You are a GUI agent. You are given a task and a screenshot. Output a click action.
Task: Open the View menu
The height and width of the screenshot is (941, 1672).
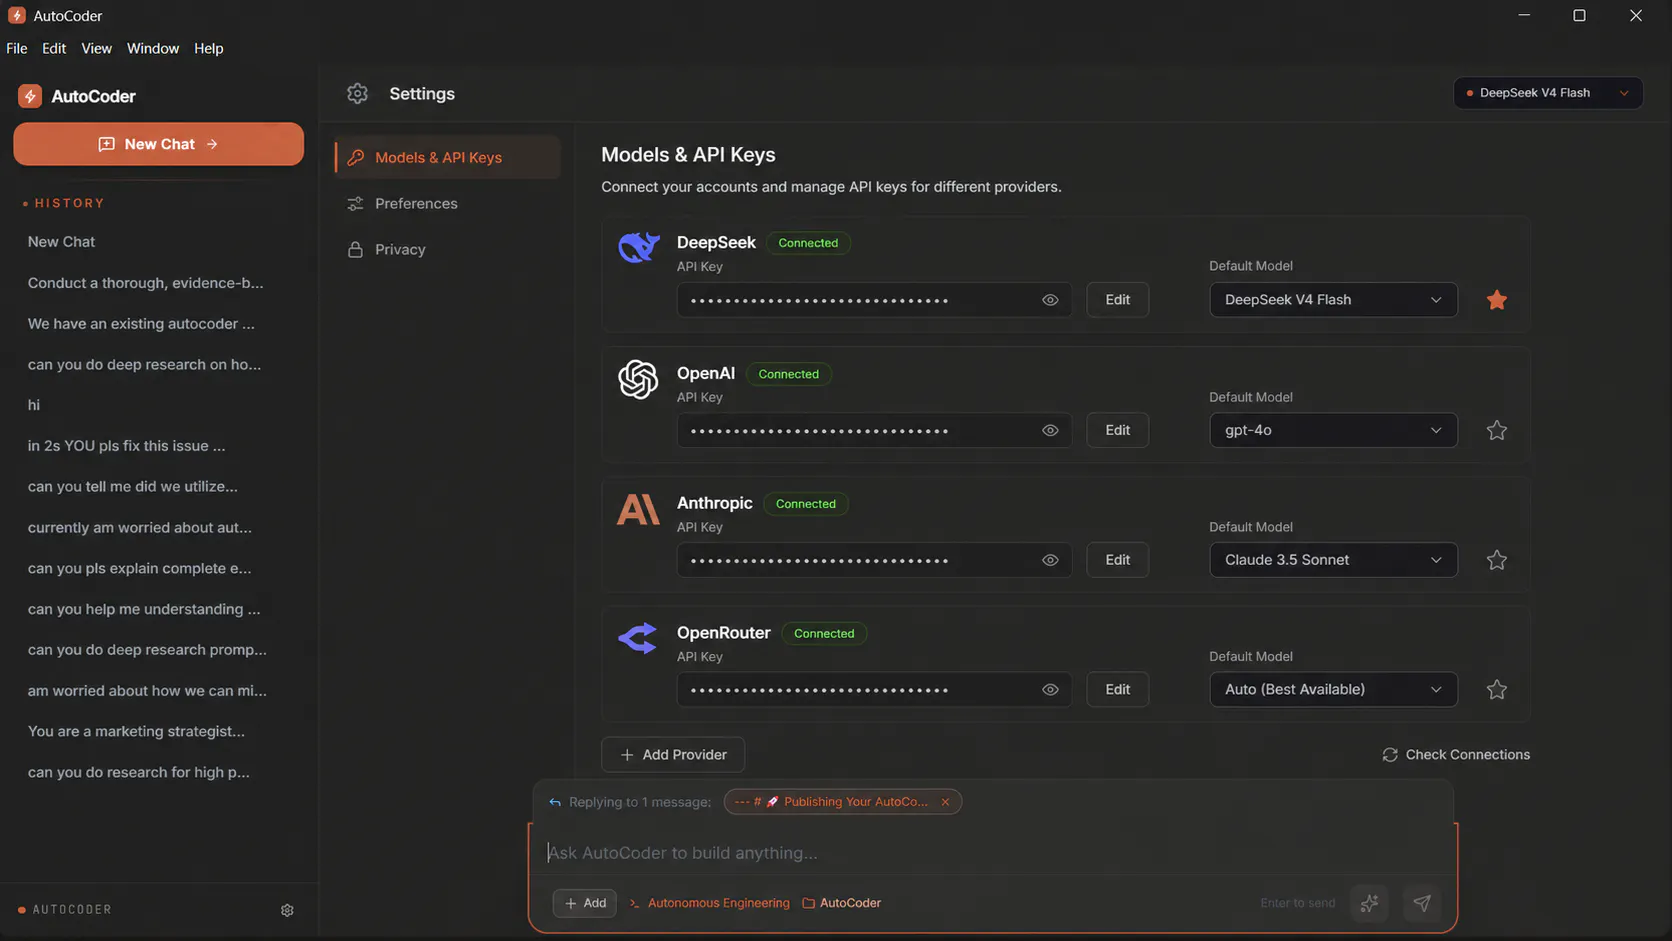pos(96,48)
